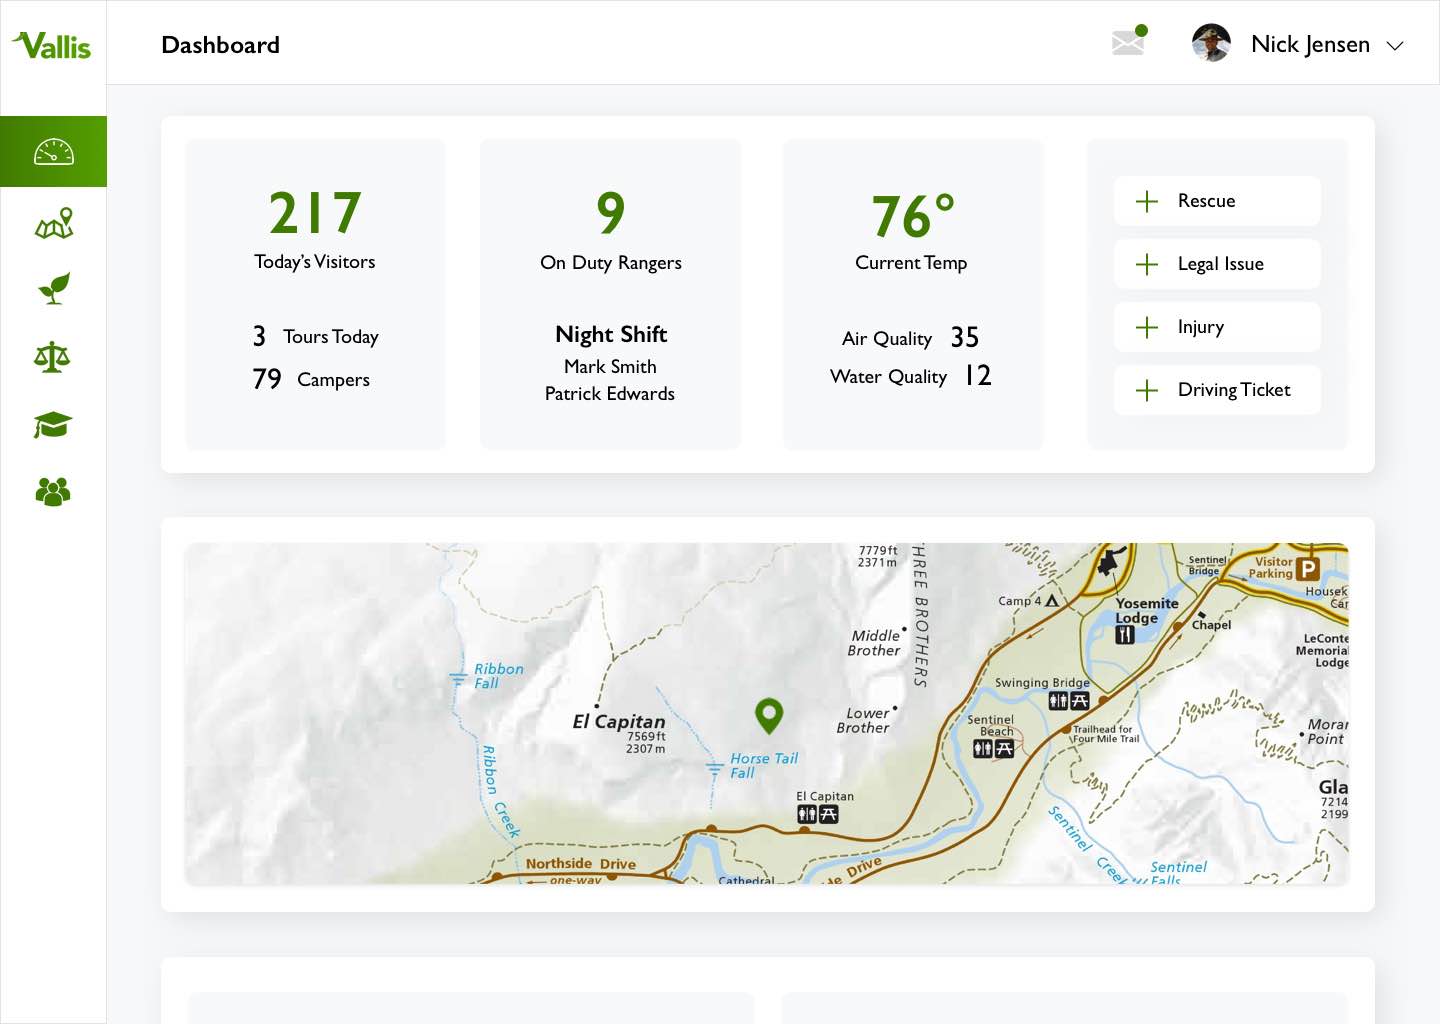The image size is (1440, 1024).
Task: Add a new Rescue report
Action: coord(1217,201)
